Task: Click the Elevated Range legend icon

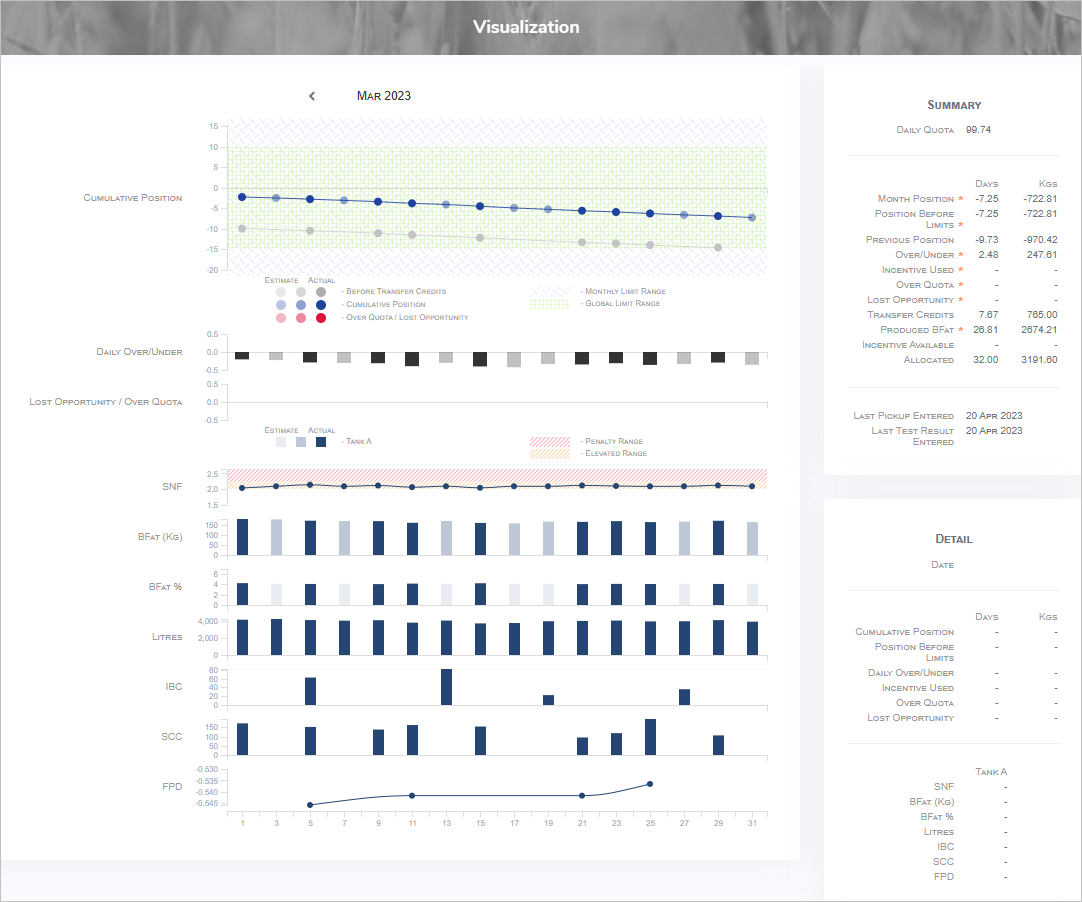Action: [552, 453]
